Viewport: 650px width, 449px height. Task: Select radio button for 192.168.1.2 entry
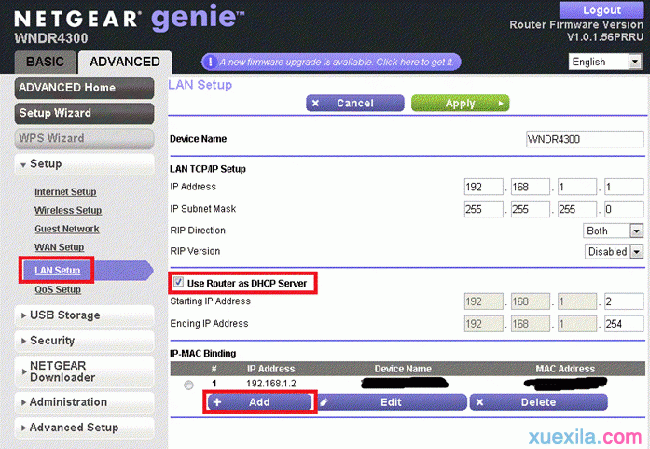tap(189, 383)
